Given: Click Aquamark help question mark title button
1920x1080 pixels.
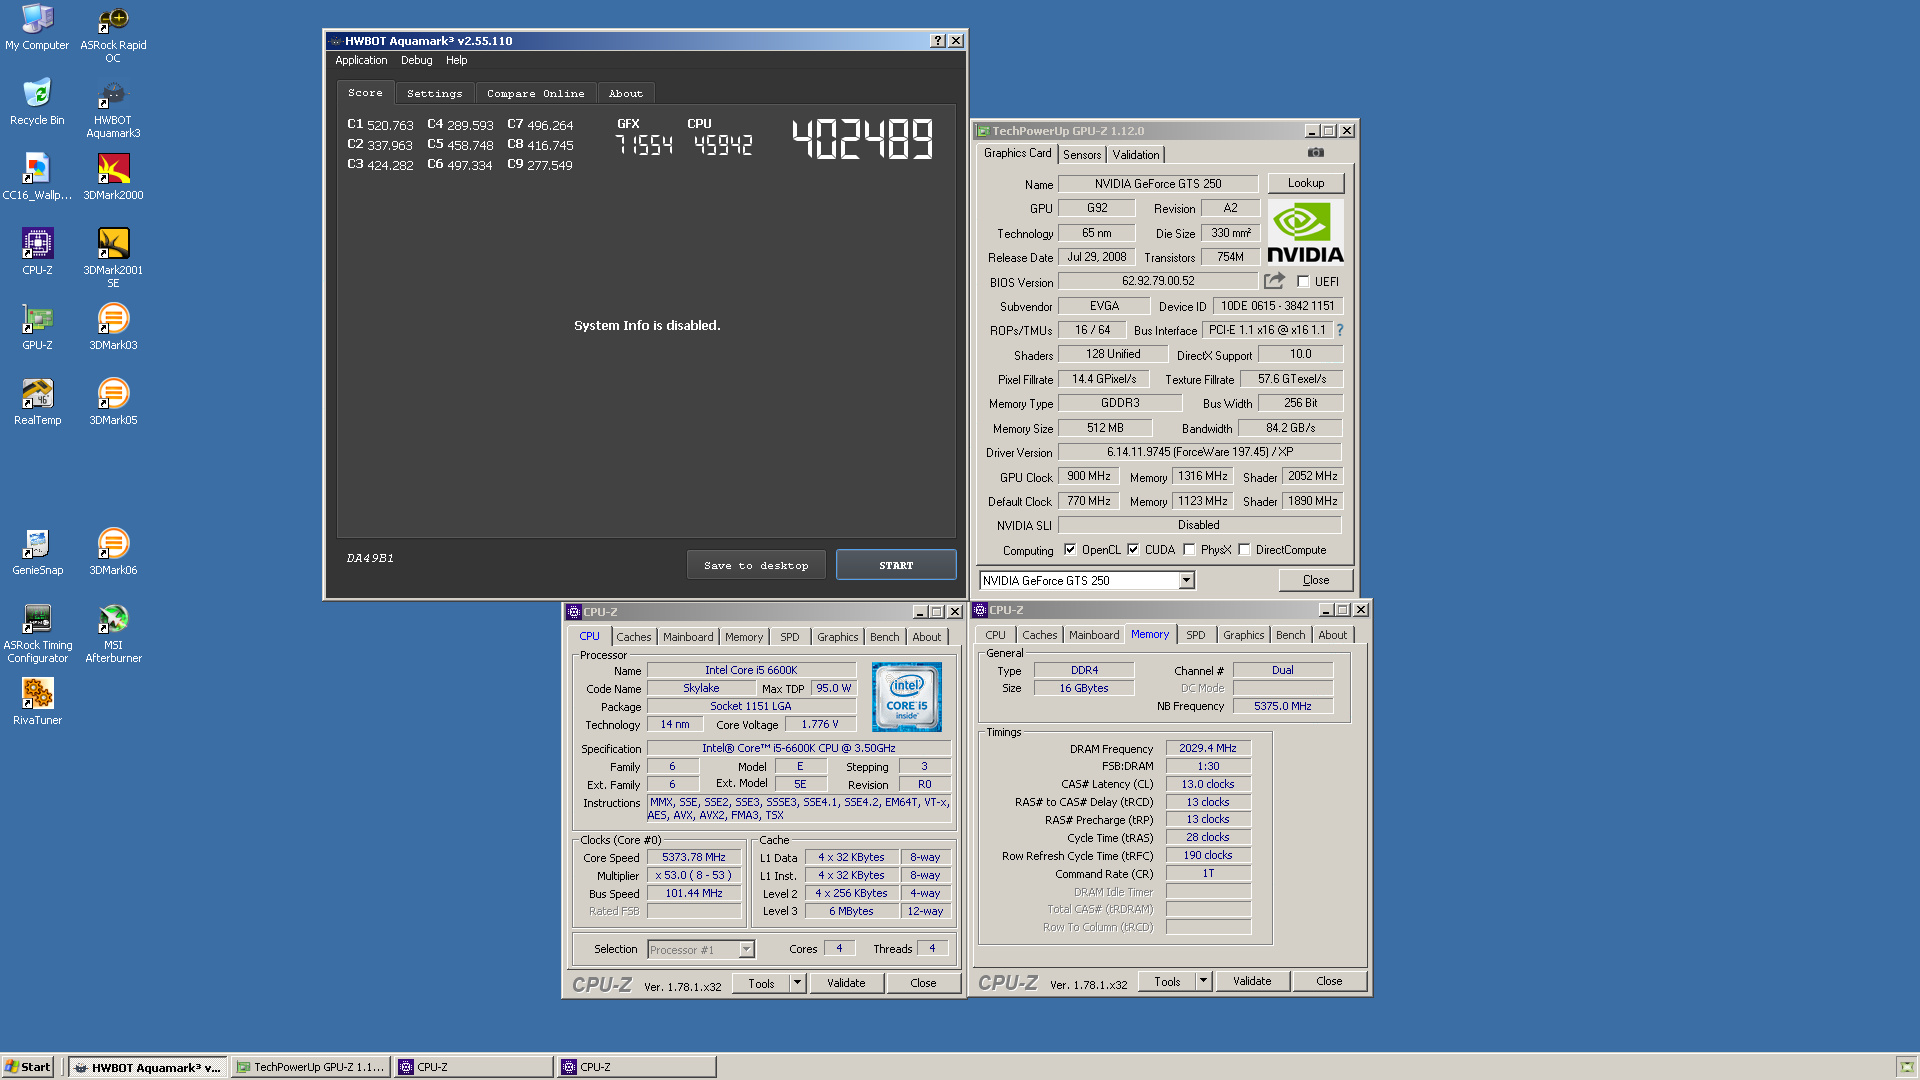Looking at the screenshot, I should (937, 41).
